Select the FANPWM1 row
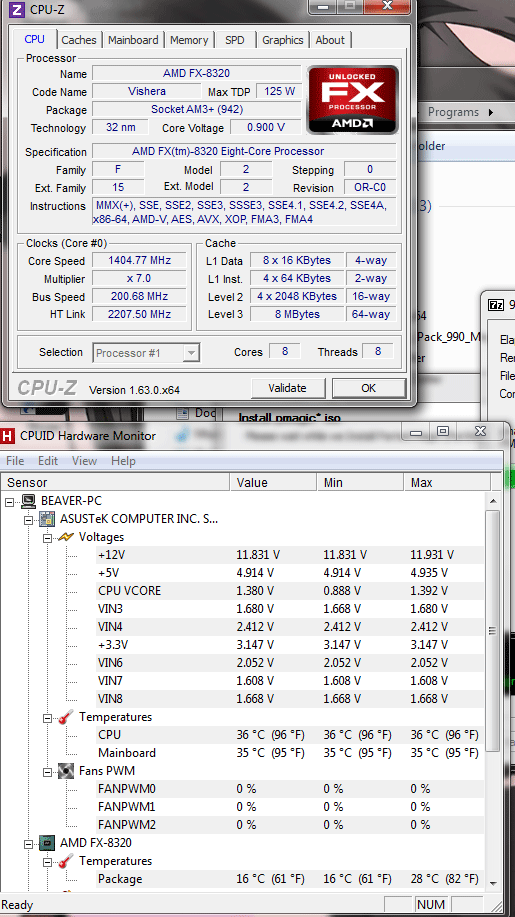The height and width of the screenshot is (917, 515). (x=289, y=807)
